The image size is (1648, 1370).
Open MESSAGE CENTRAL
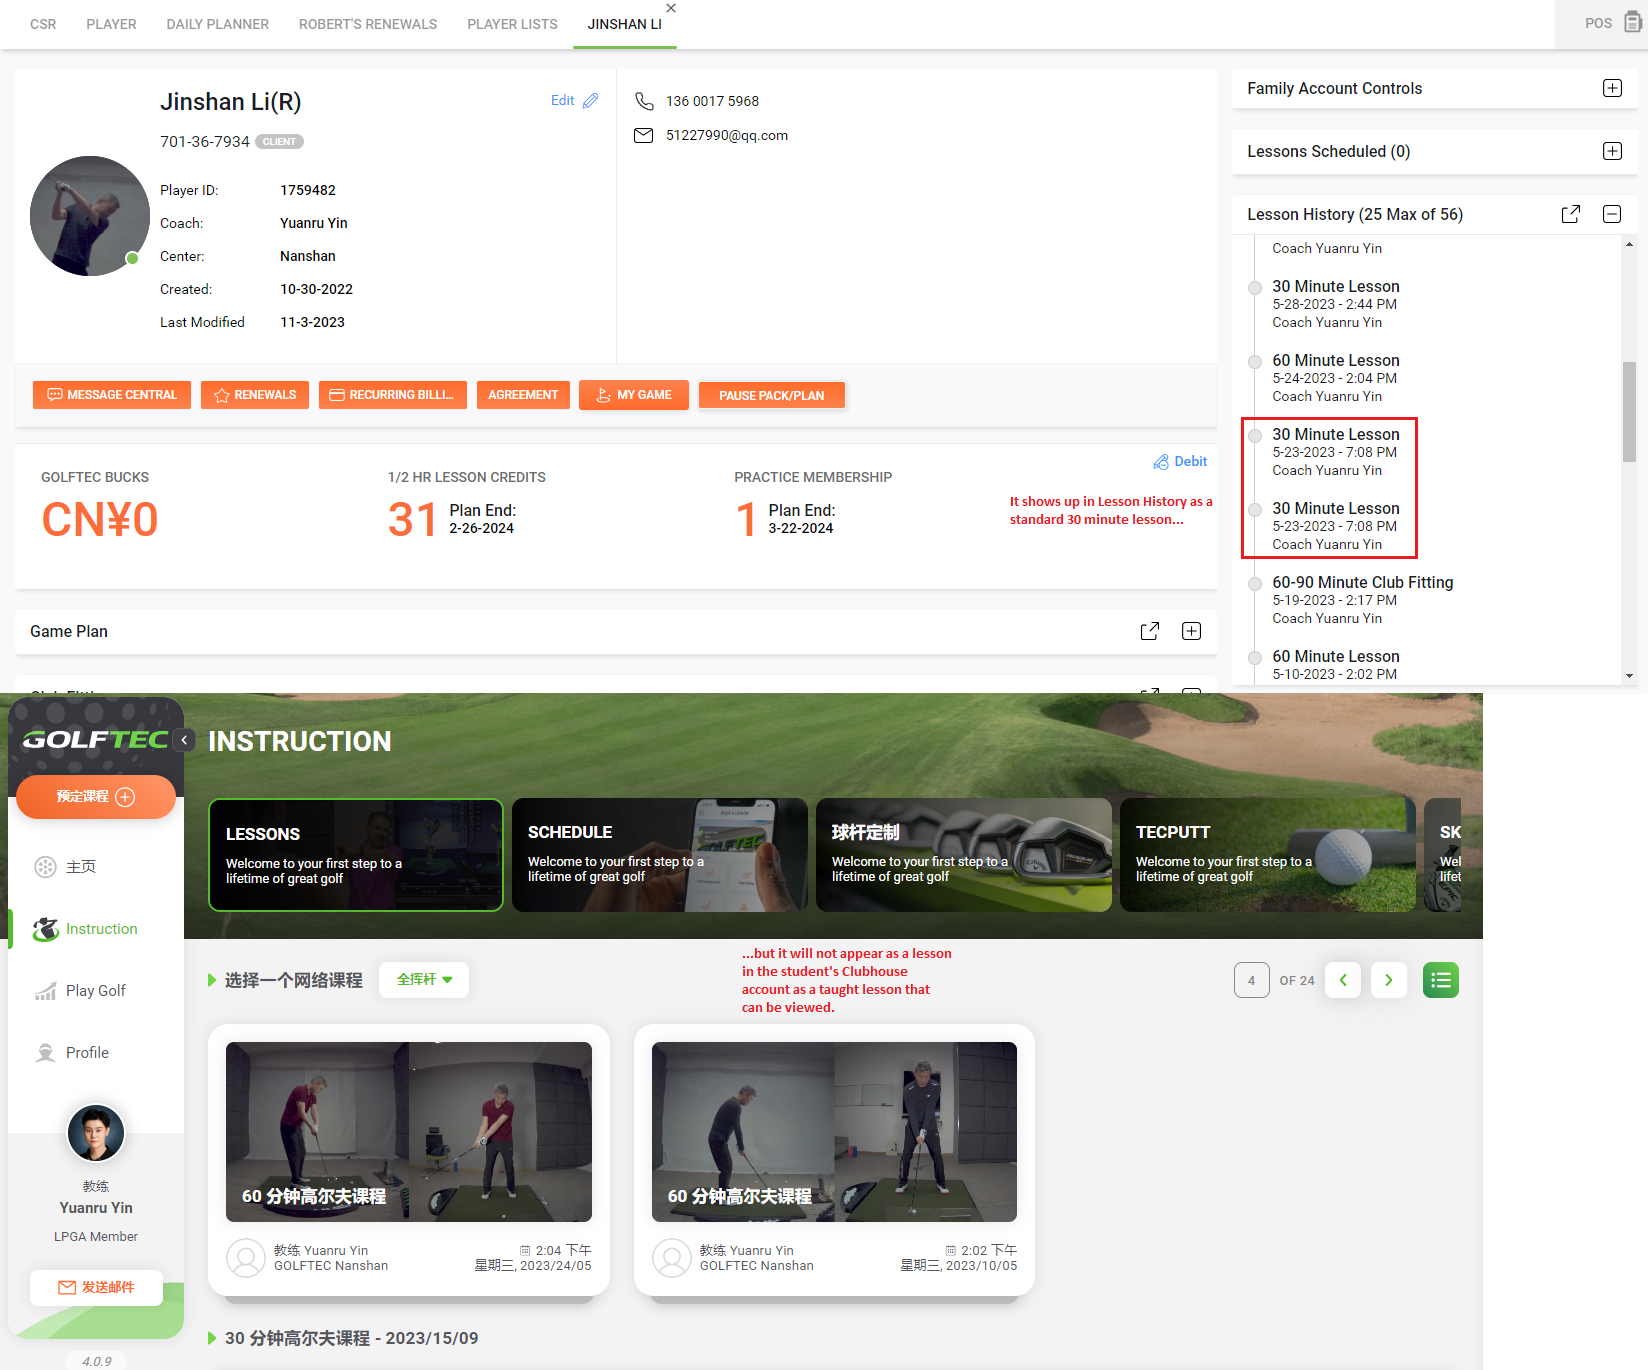[112, 395]
